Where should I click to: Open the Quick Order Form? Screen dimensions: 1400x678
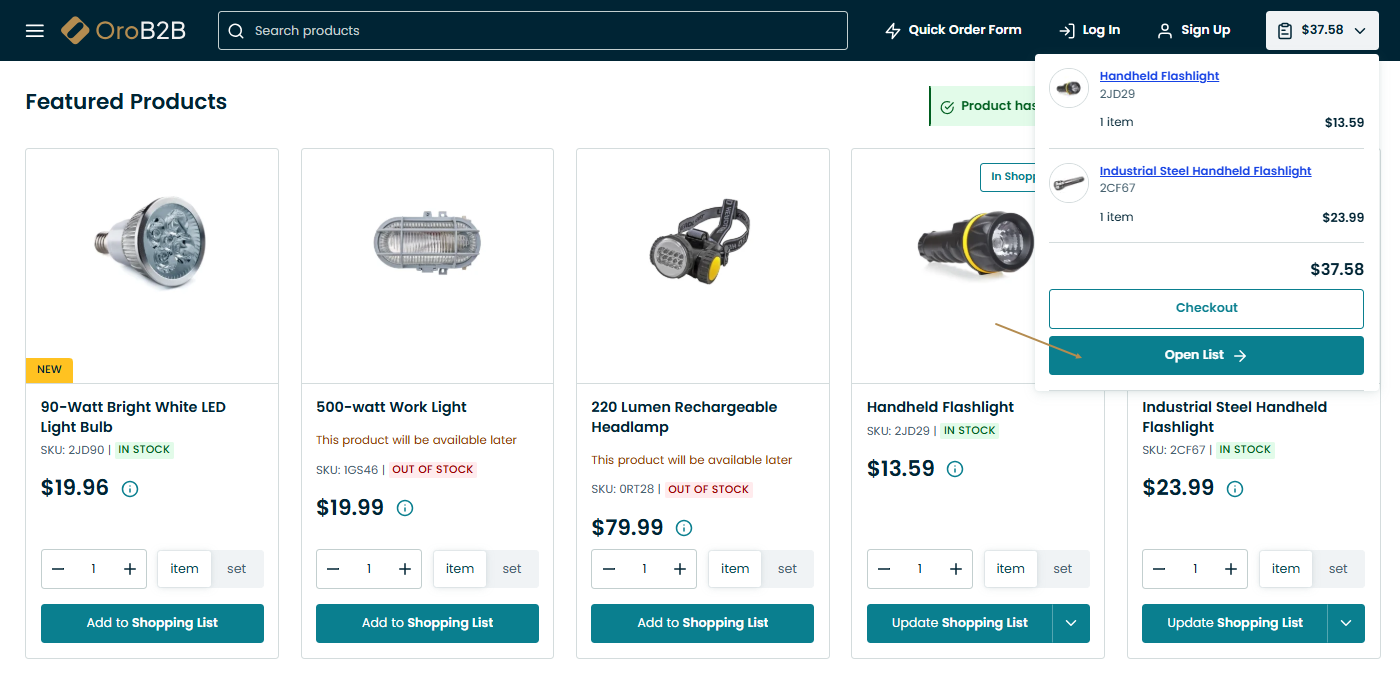pos(953,30)
